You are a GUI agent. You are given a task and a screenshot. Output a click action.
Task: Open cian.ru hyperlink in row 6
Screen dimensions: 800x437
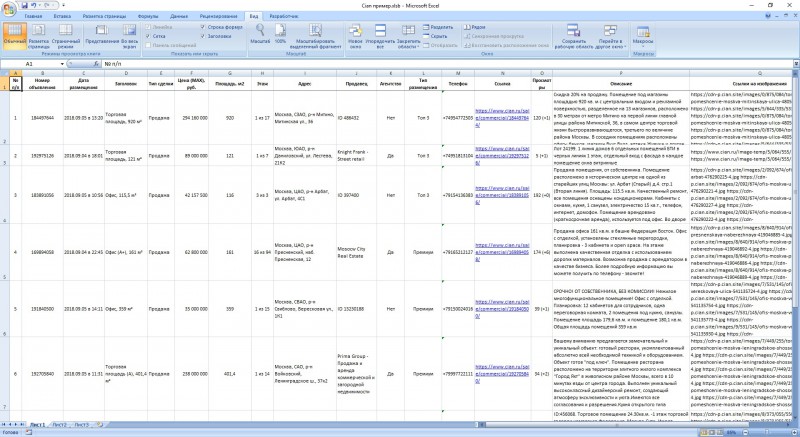(502, 374)
